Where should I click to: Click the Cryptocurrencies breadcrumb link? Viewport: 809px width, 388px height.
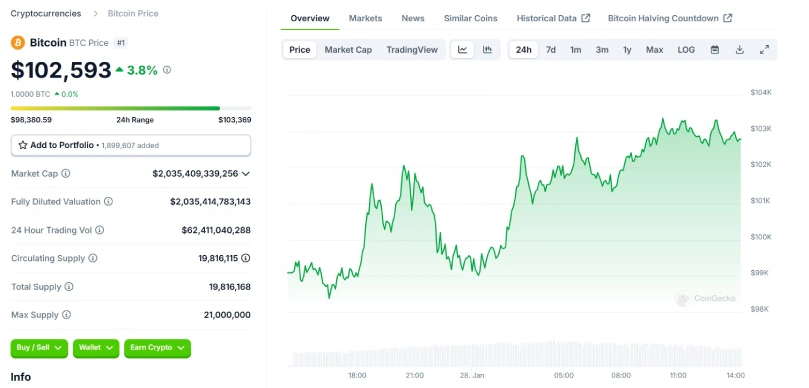tap(46, 13)
